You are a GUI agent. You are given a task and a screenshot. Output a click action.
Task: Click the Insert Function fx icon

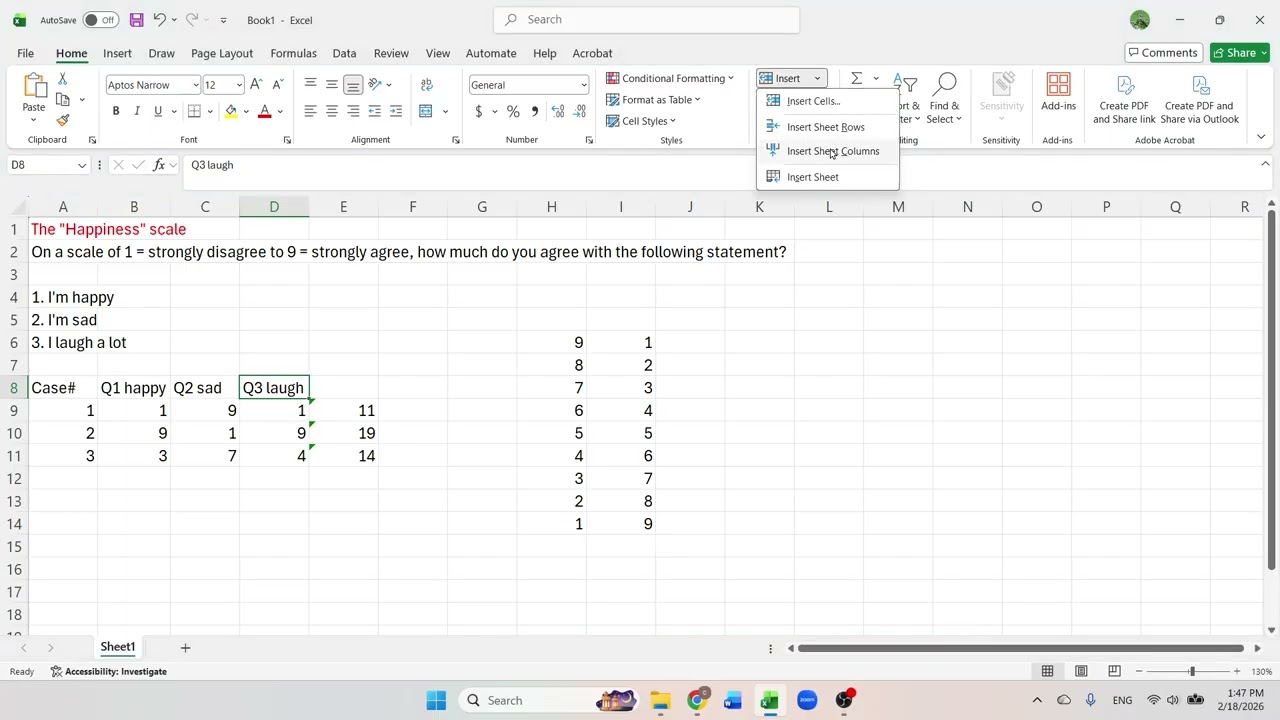(159, 165)
